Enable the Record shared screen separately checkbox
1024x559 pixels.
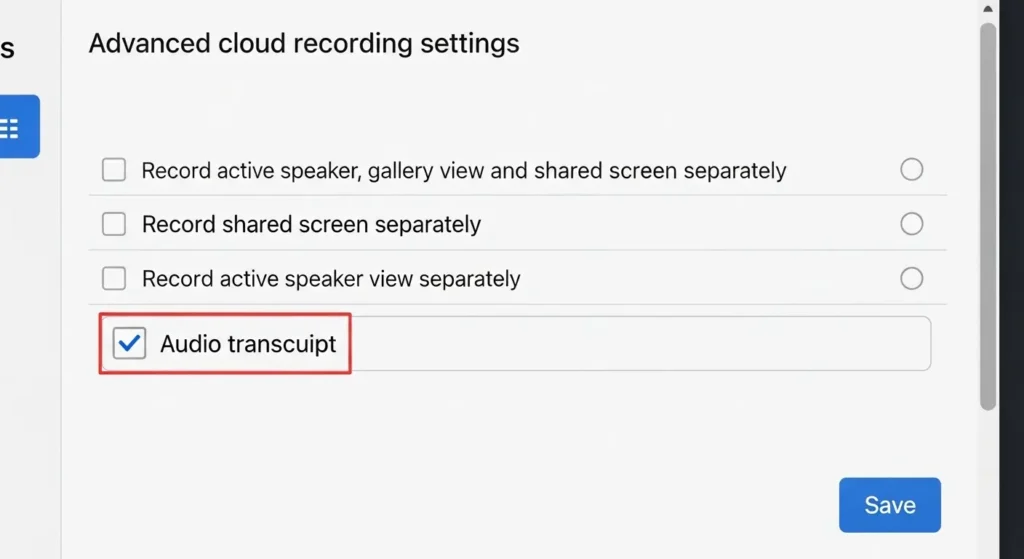point(114,224)
